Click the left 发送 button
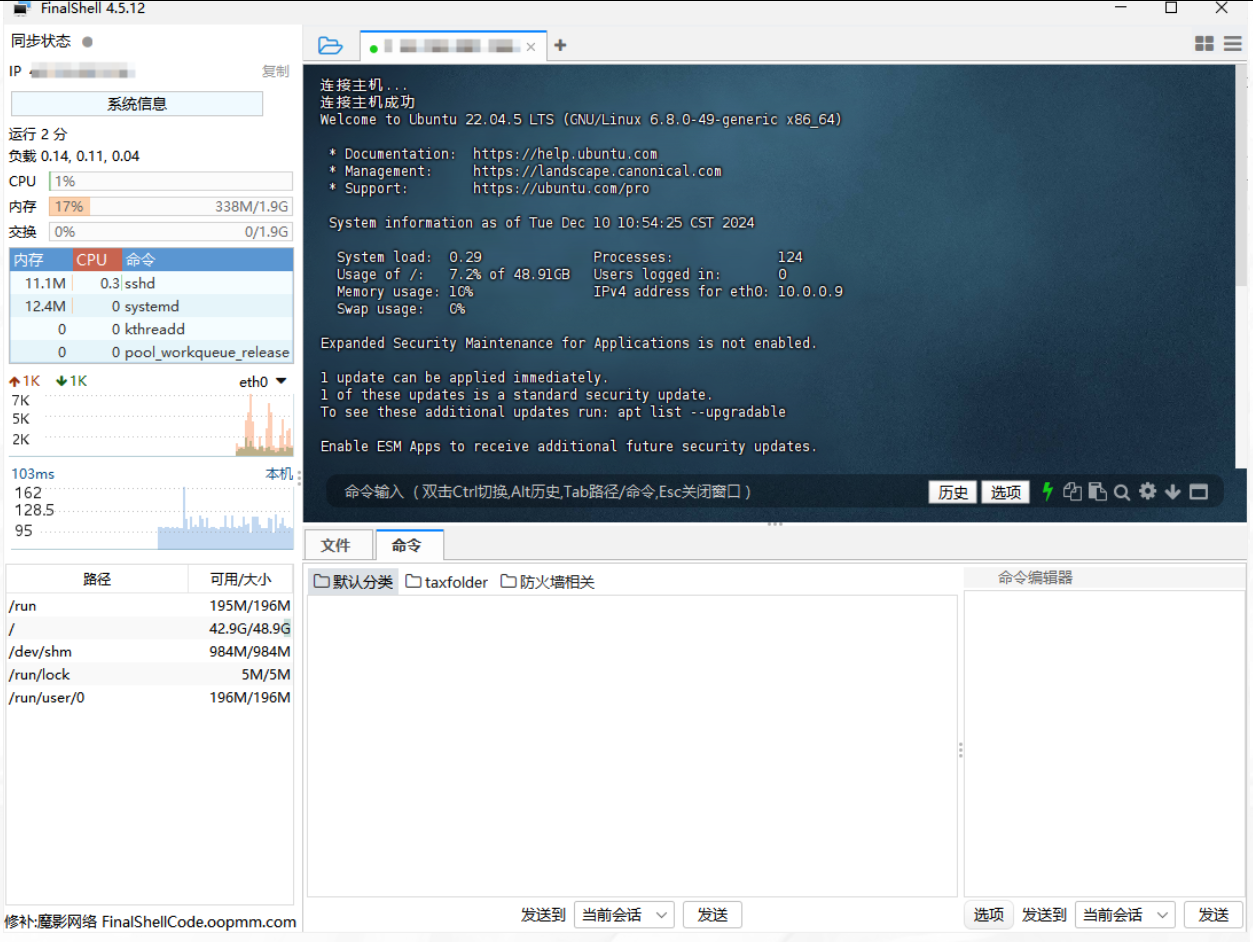The width and height of the screenshot is (1253, 942). pyautogui.click(x=712, y=915)
